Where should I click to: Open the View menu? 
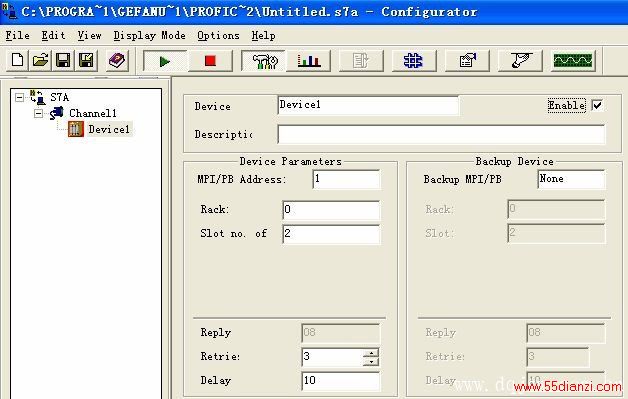(x=89, y=36)
